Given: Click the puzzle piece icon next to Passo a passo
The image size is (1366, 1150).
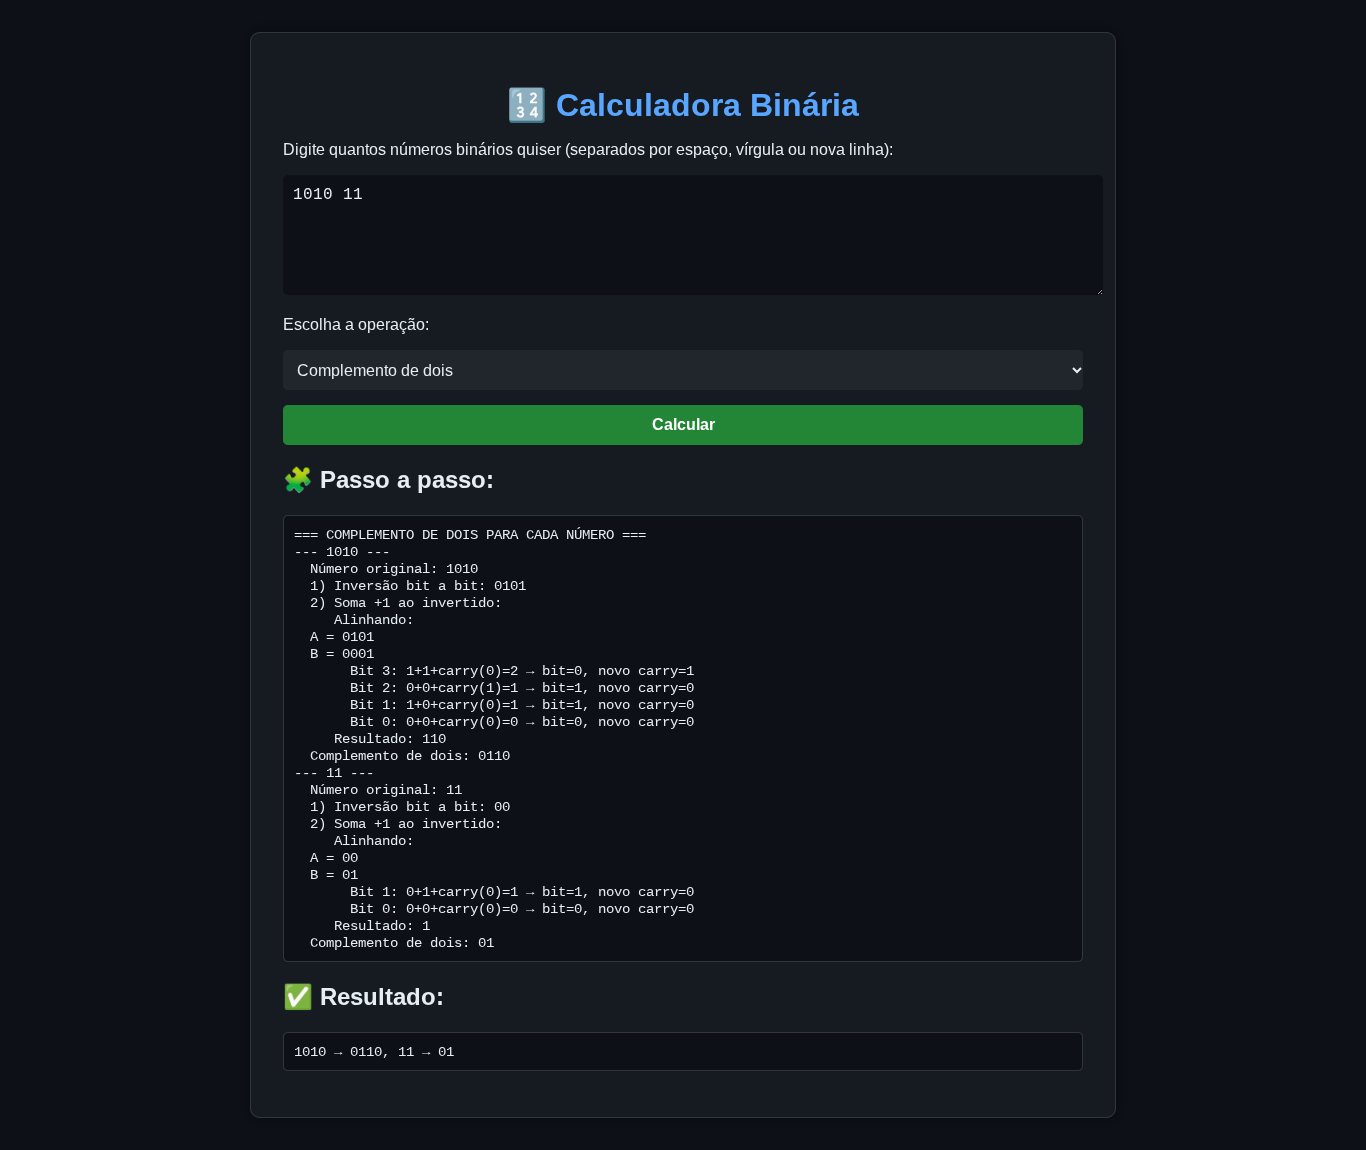Looking at the screenshot, I should (x=297, y=480).
